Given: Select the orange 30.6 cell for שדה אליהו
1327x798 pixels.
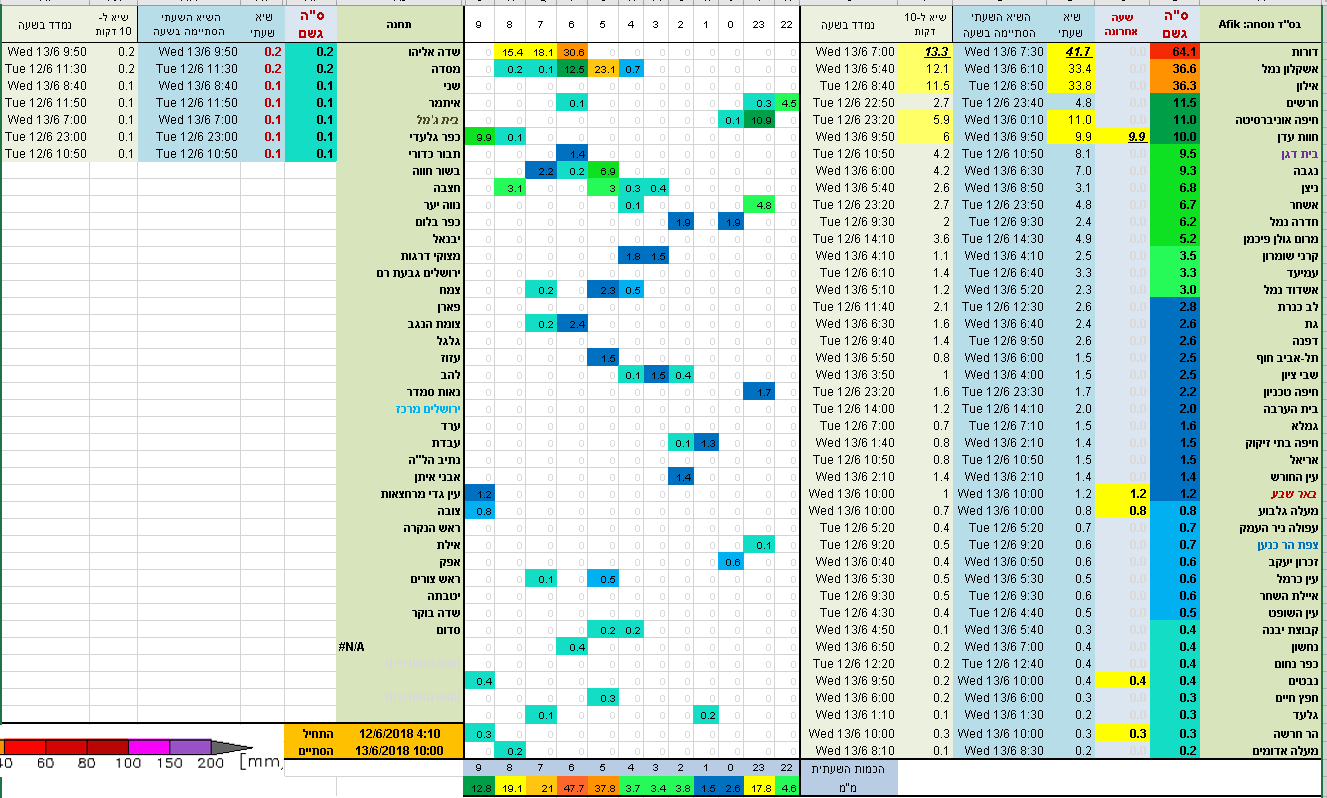Looking at the screenshot, I should click(574, 52).
